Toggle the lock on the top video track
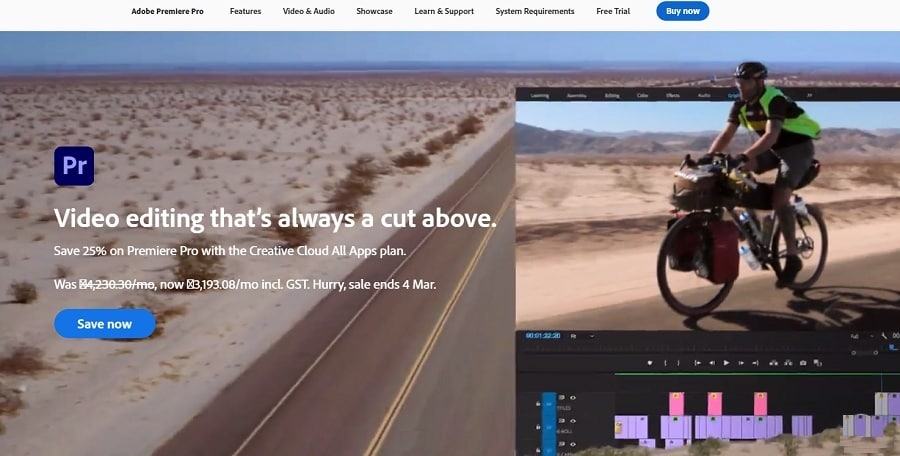This screenshot has height=456, width=900. (x=538, y=404)
